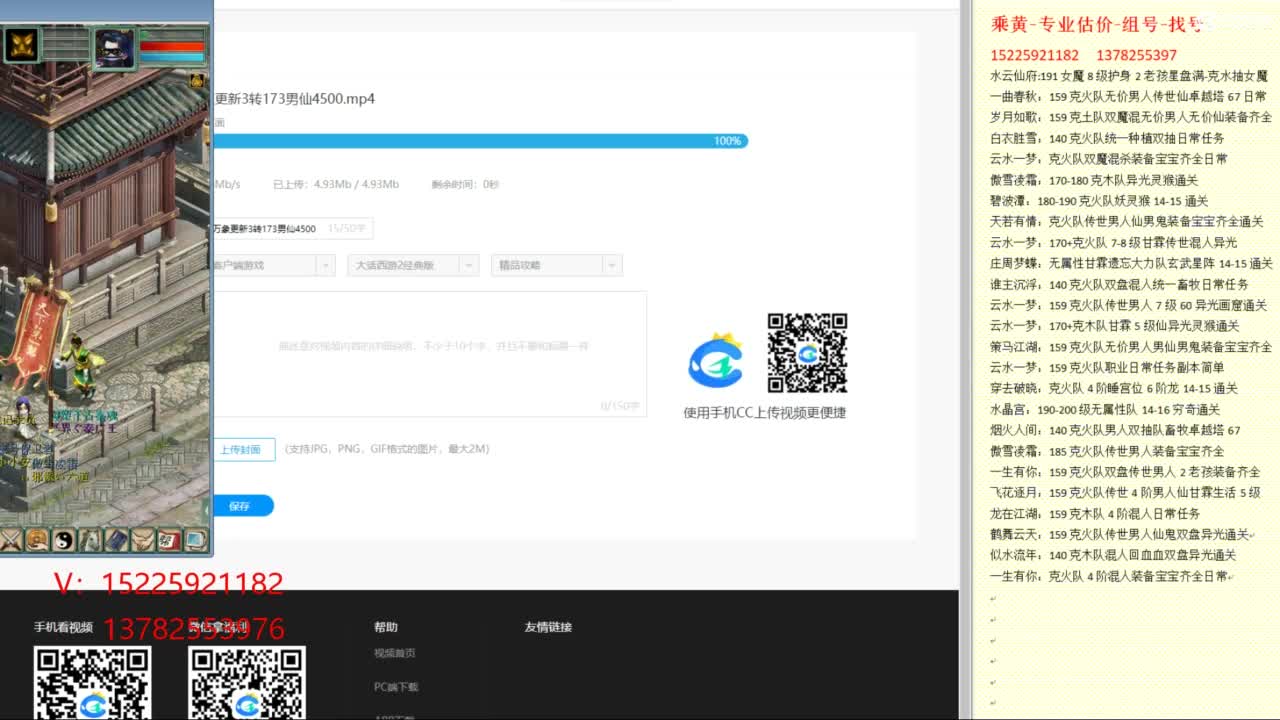The image size is (1280, 720).
Task: Click the 已上传 4.93Mb / 4.93Mb text
Action: pyautogui.click(x=336, y=184)
